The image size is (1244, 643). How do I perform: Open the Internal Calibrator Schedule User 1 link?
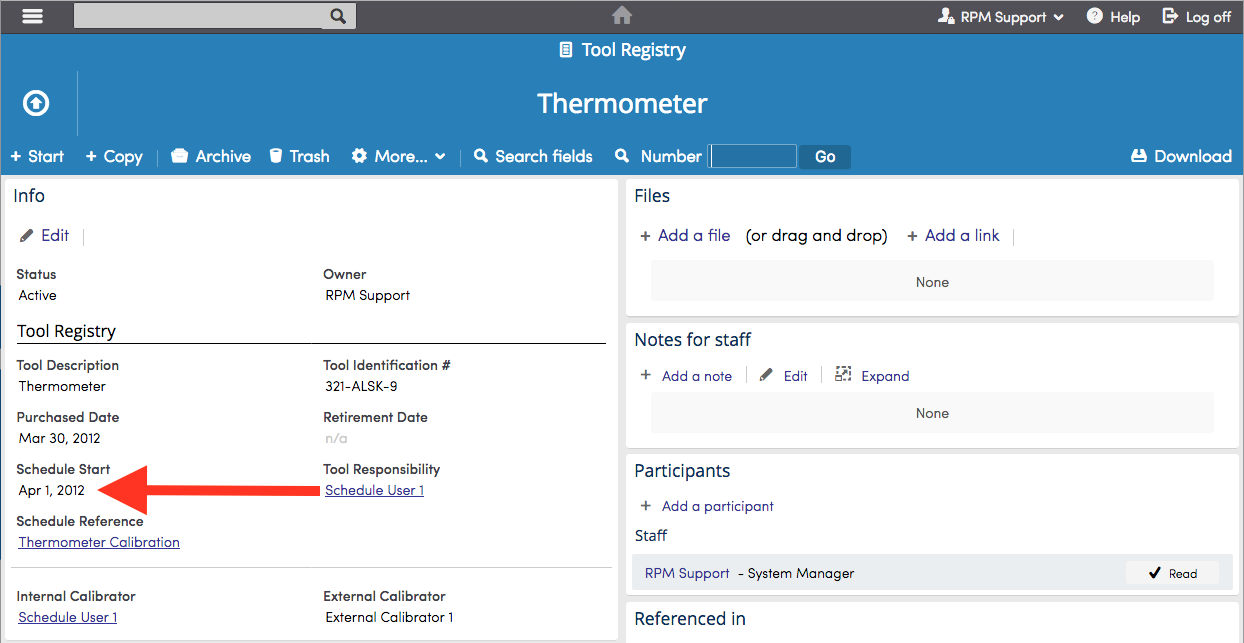click(67, 617)
